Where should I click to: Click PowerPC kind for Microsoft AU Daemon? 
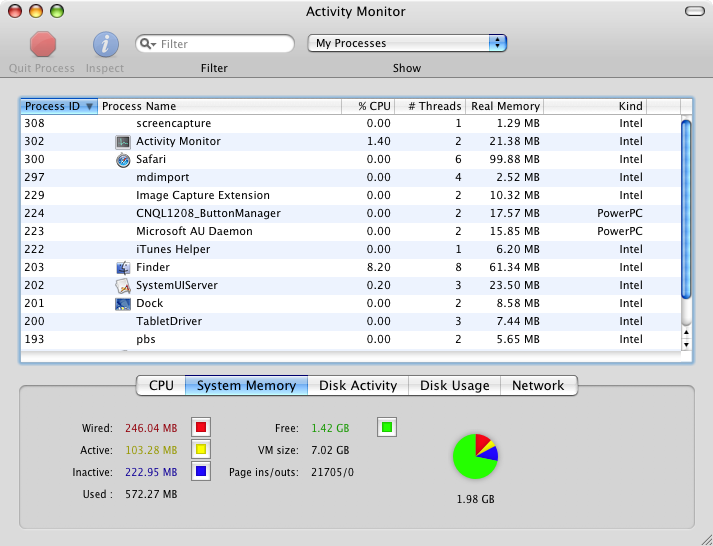click(x=619, y=231)
